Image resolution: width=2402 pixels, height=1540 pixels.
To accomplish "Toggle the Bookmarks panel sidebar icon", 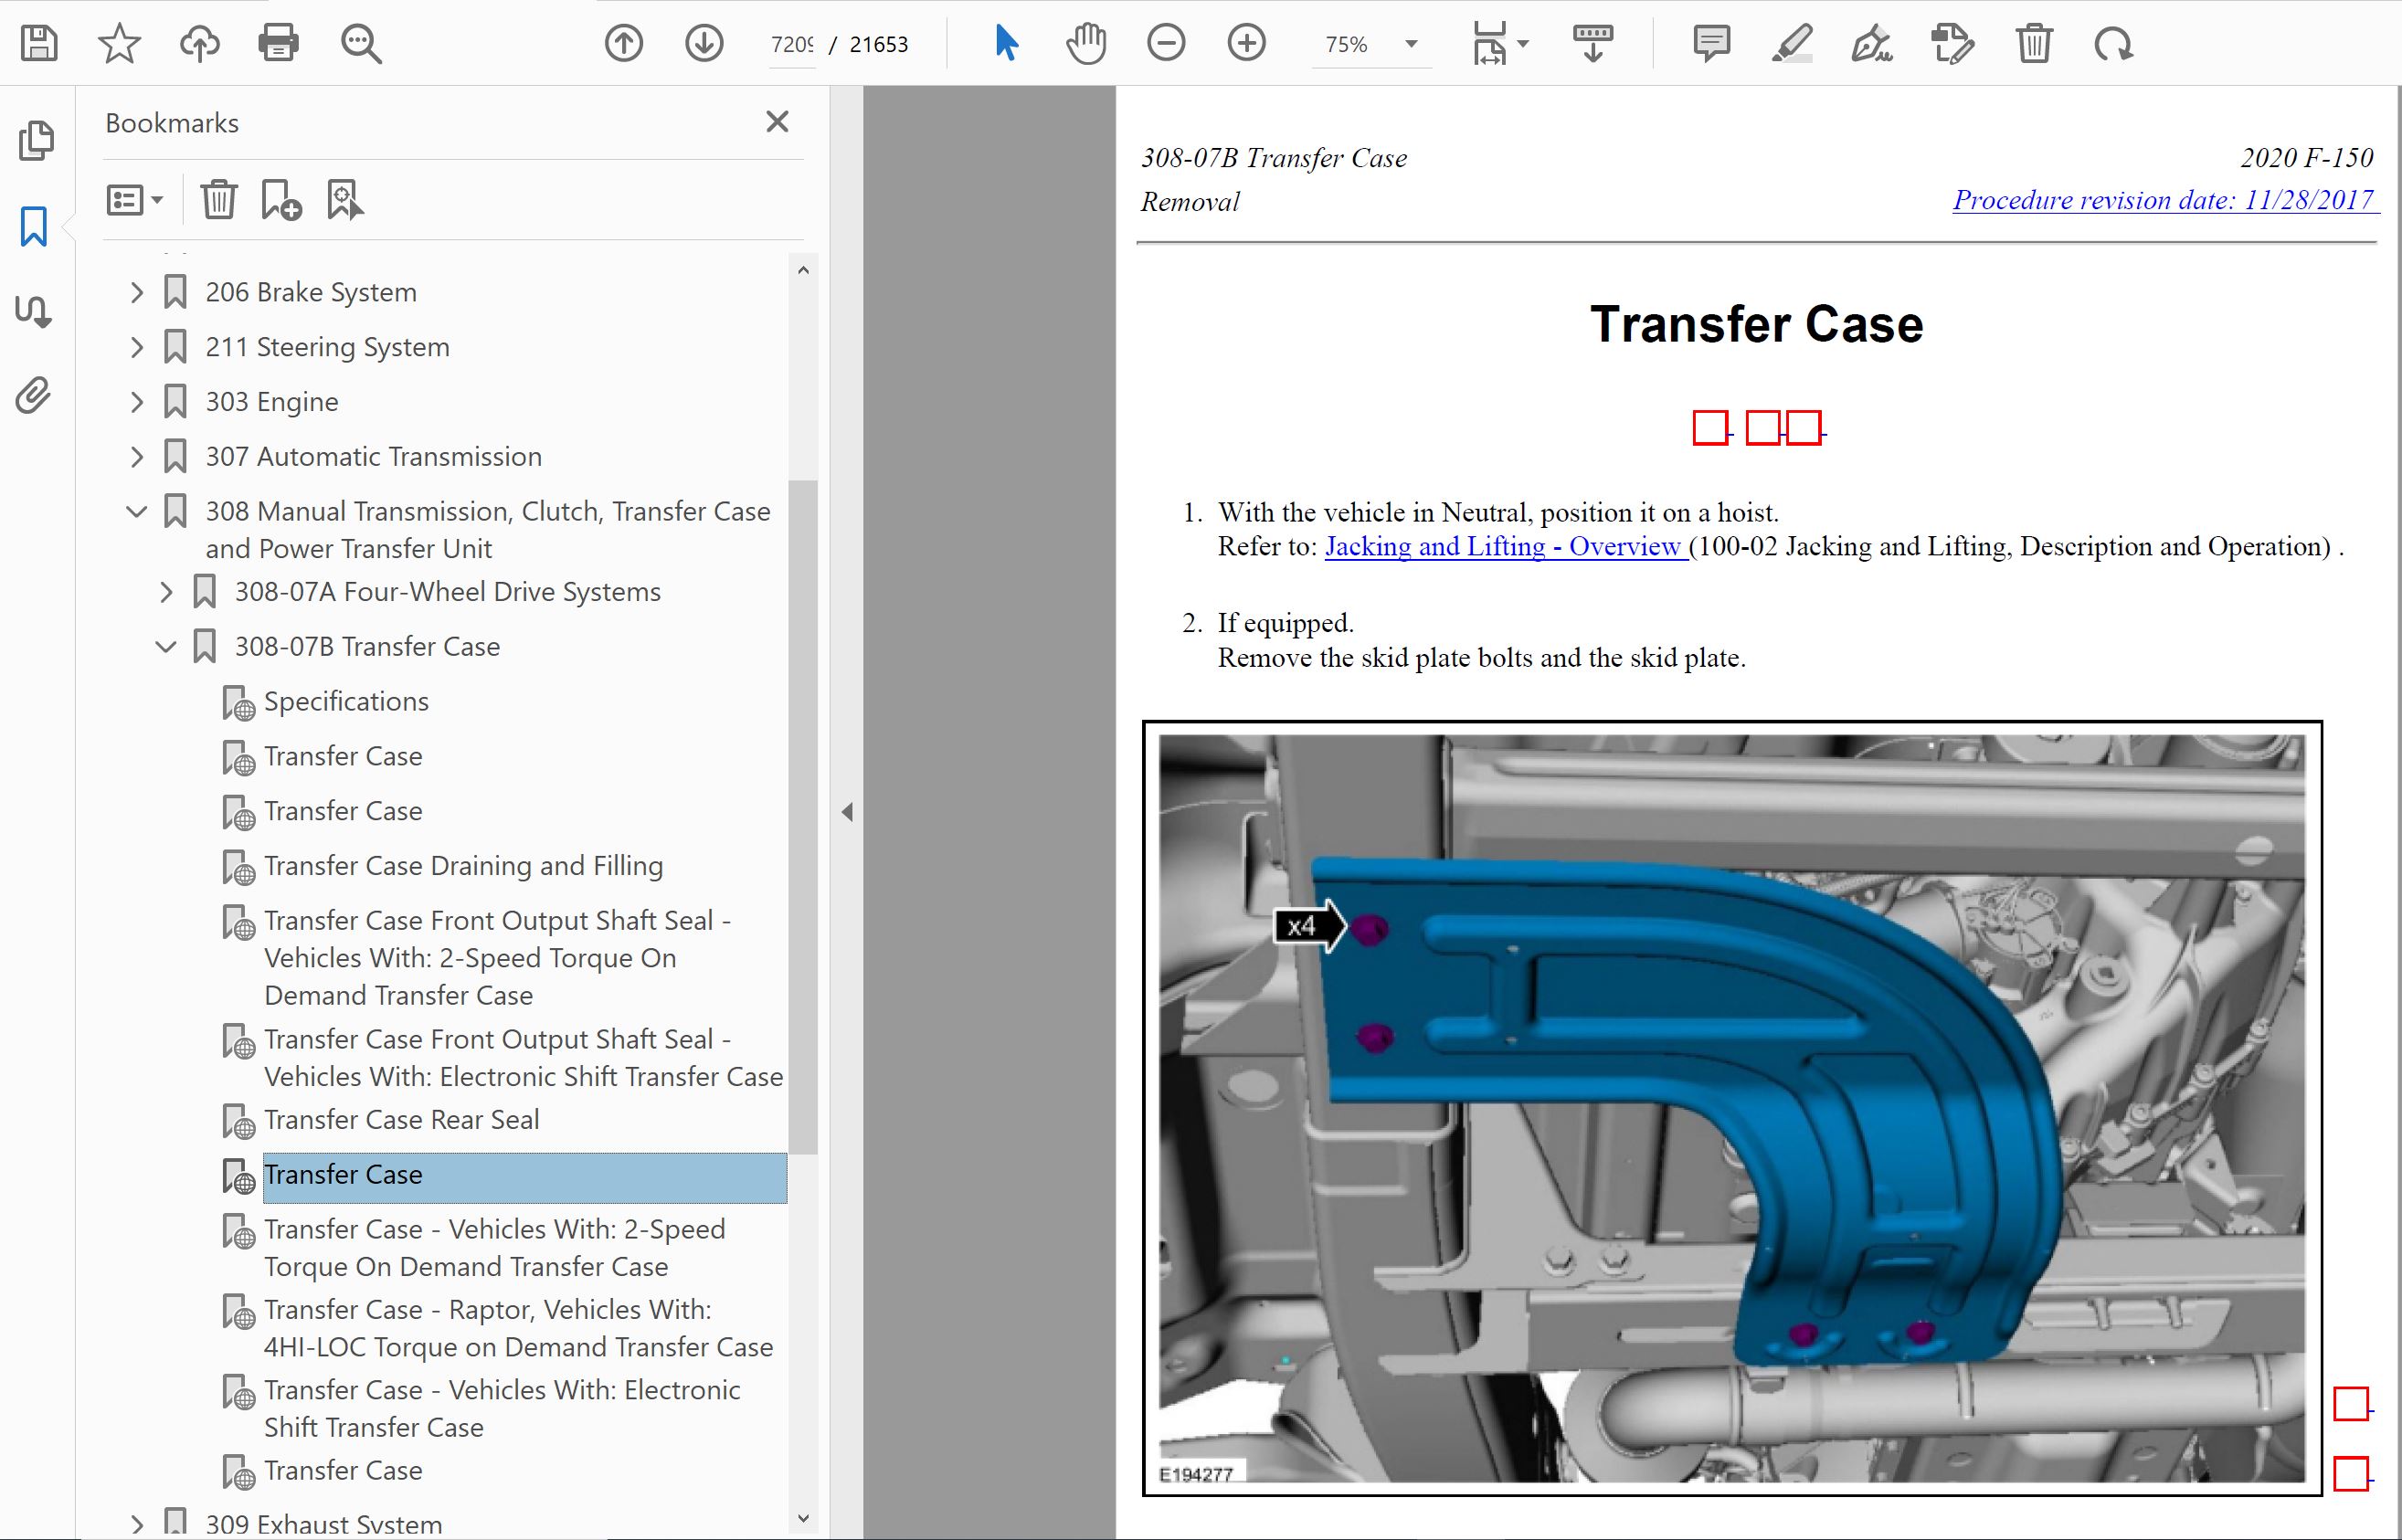I will (34, 227).
